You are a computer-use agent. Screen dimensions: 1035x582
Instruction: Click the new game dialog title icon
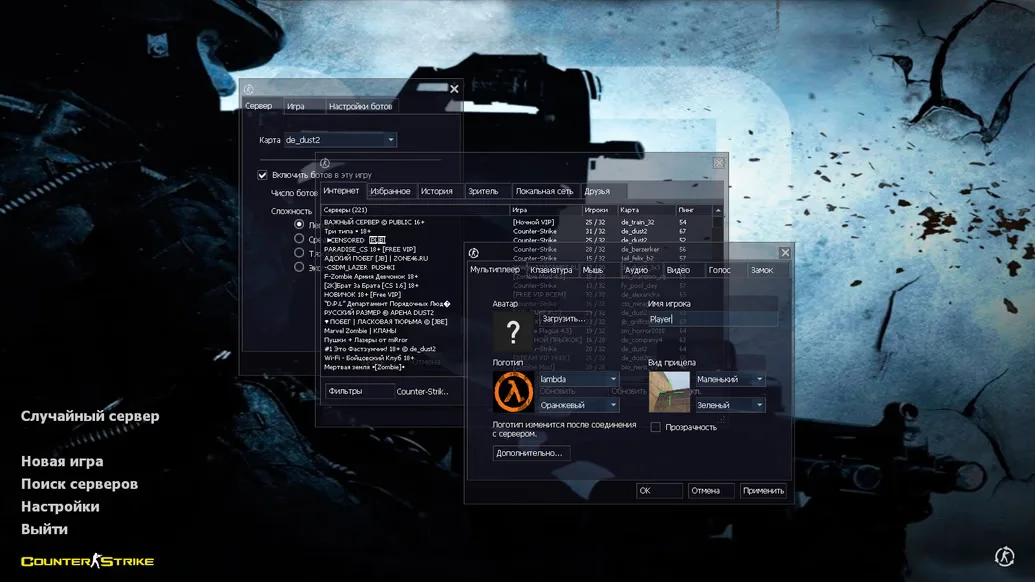pyautogui.click(x=249, y=89)
